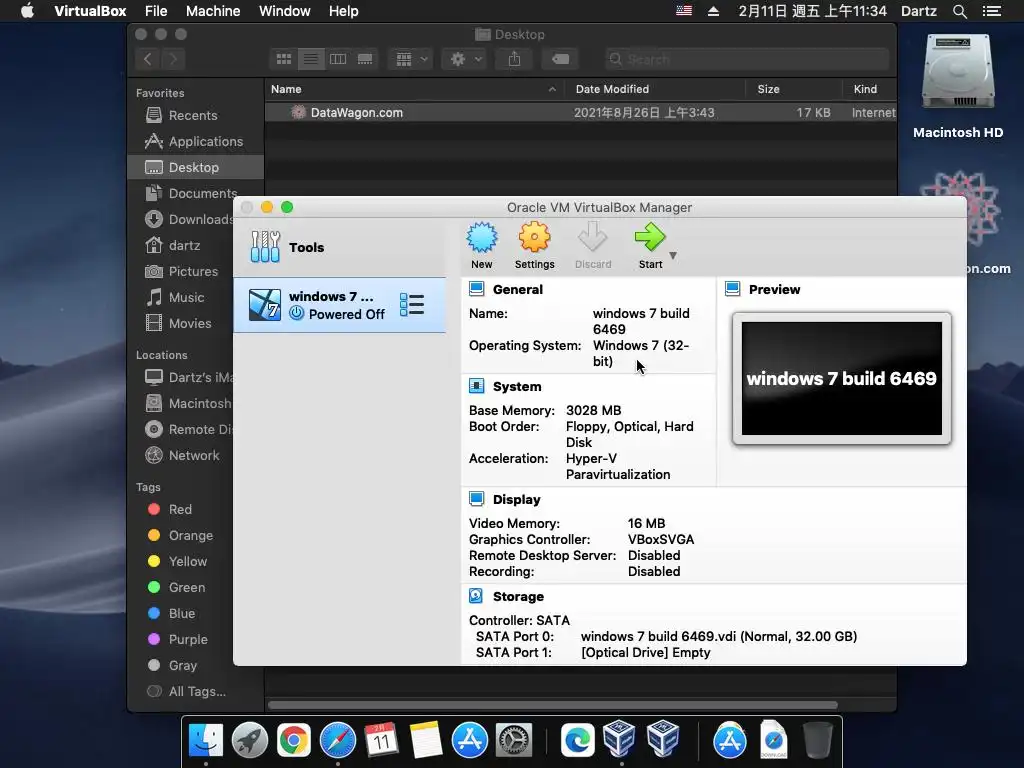Open the Help menu
This screenshot has height=768, width=1024.
(x=344, y=11)
